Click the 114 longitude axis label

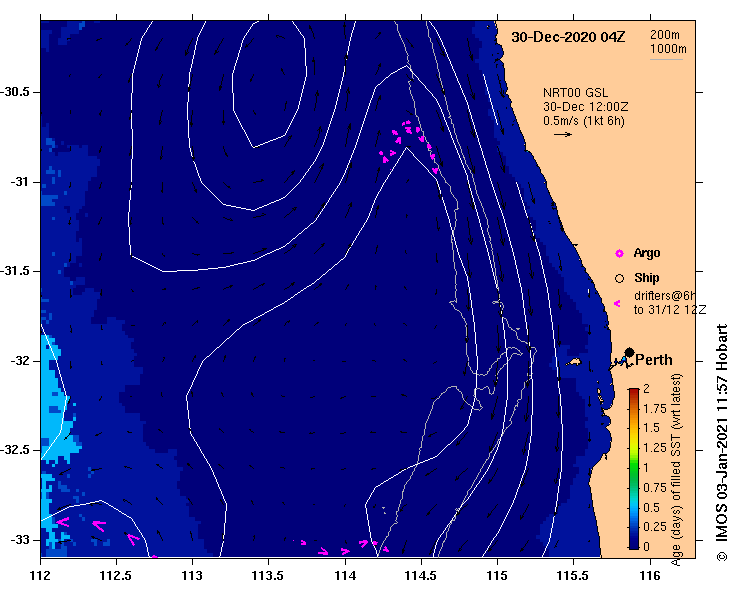[345, 576]
